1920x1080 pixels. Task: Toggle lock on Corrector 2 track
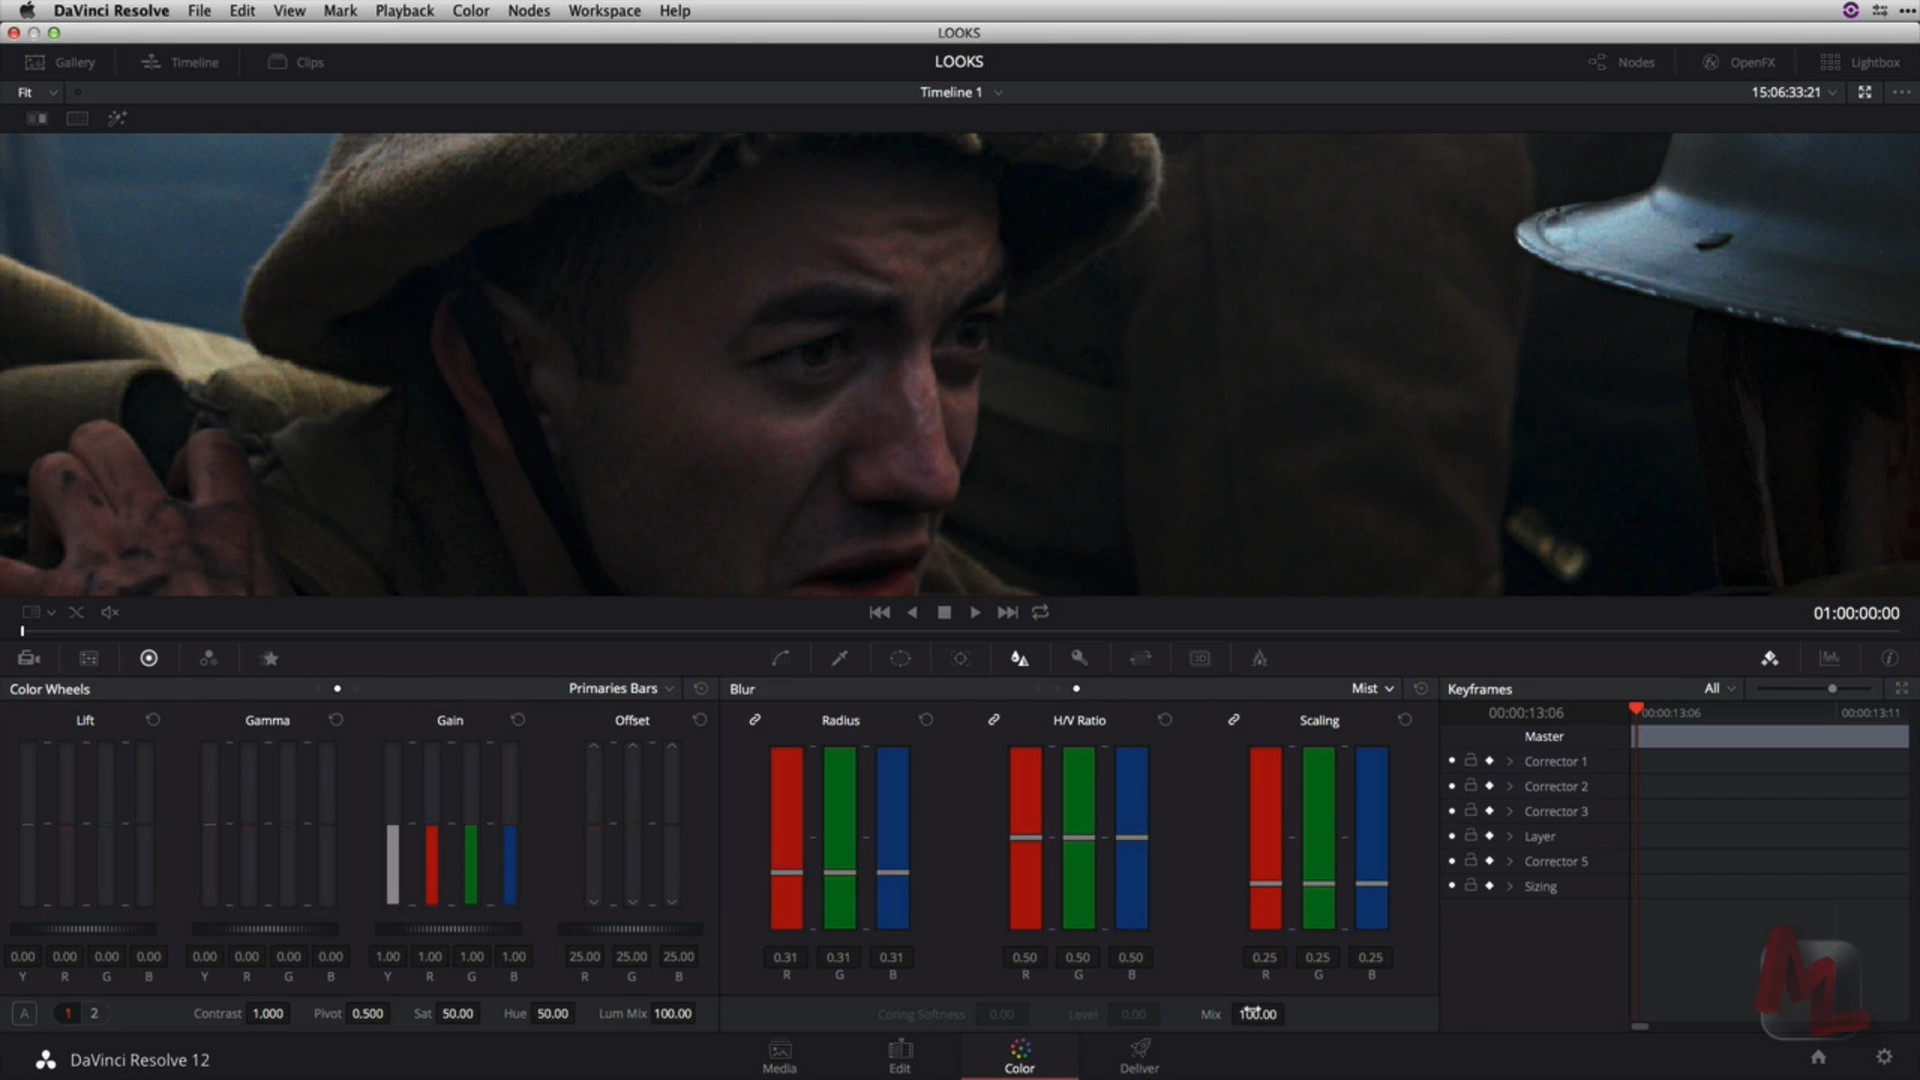coord(1471,786)
